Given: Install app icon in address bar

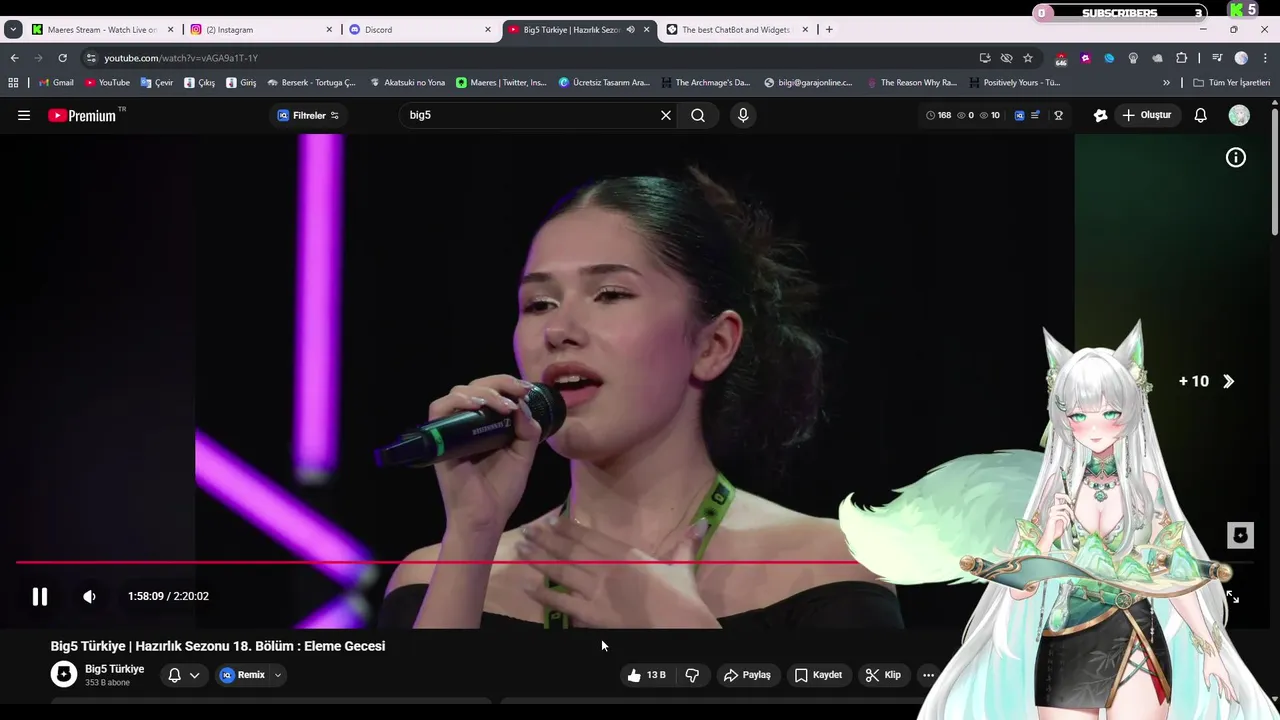Looking at the screenshot, I should (985, 58).
